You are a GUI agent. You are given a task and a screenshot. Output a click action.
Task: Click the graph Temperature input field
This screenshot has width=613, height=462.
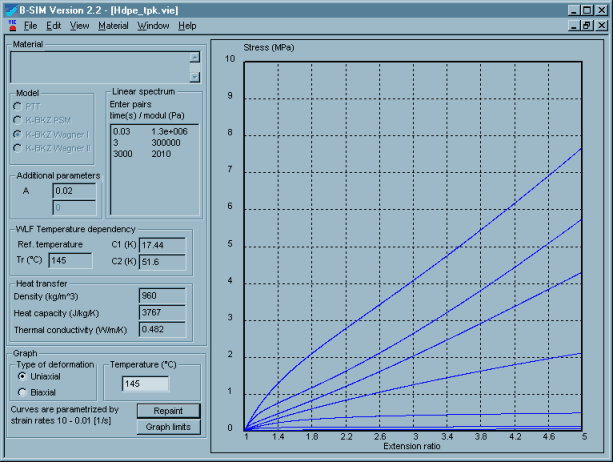[144, 383]
